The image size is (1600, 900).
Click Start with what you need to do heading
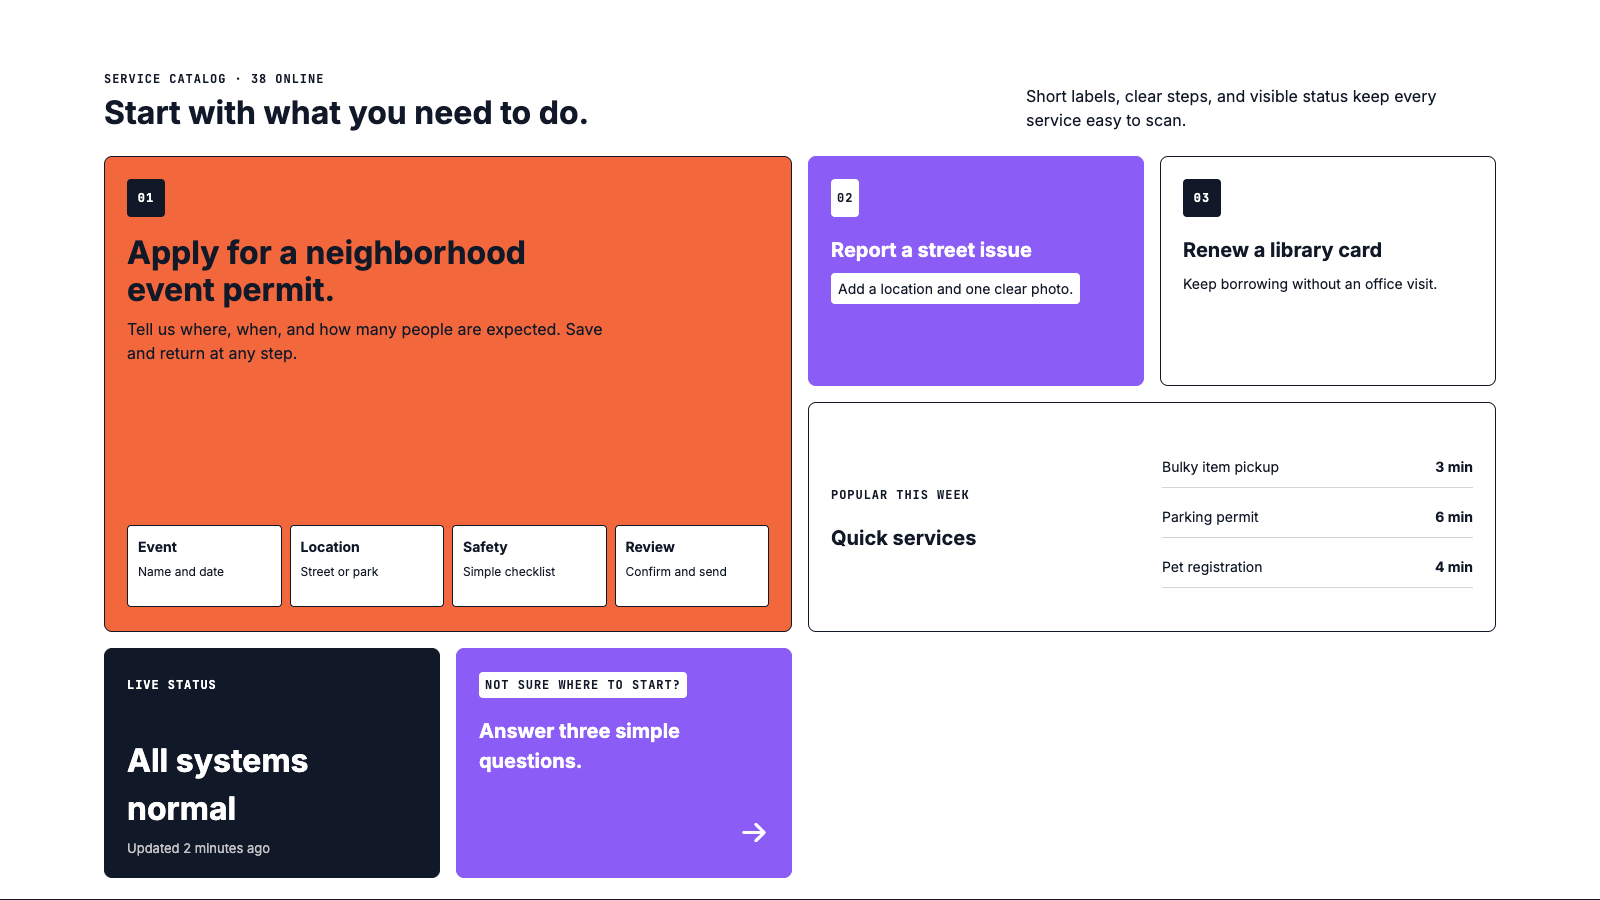346,113
